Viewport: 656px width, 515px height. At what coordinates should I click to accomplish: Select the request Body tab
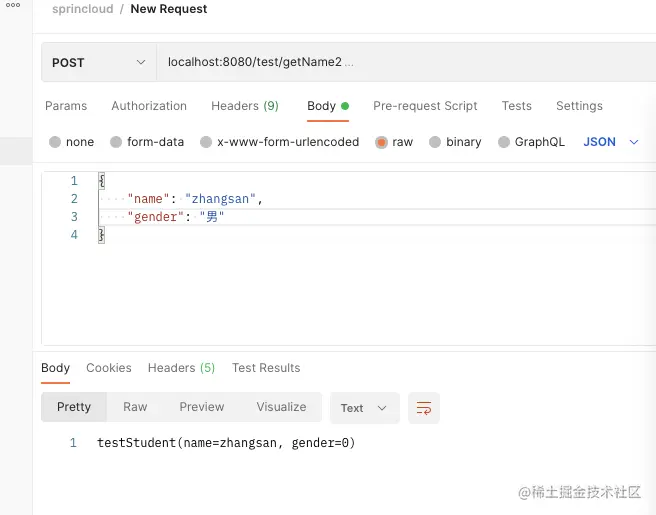(328, 106)
